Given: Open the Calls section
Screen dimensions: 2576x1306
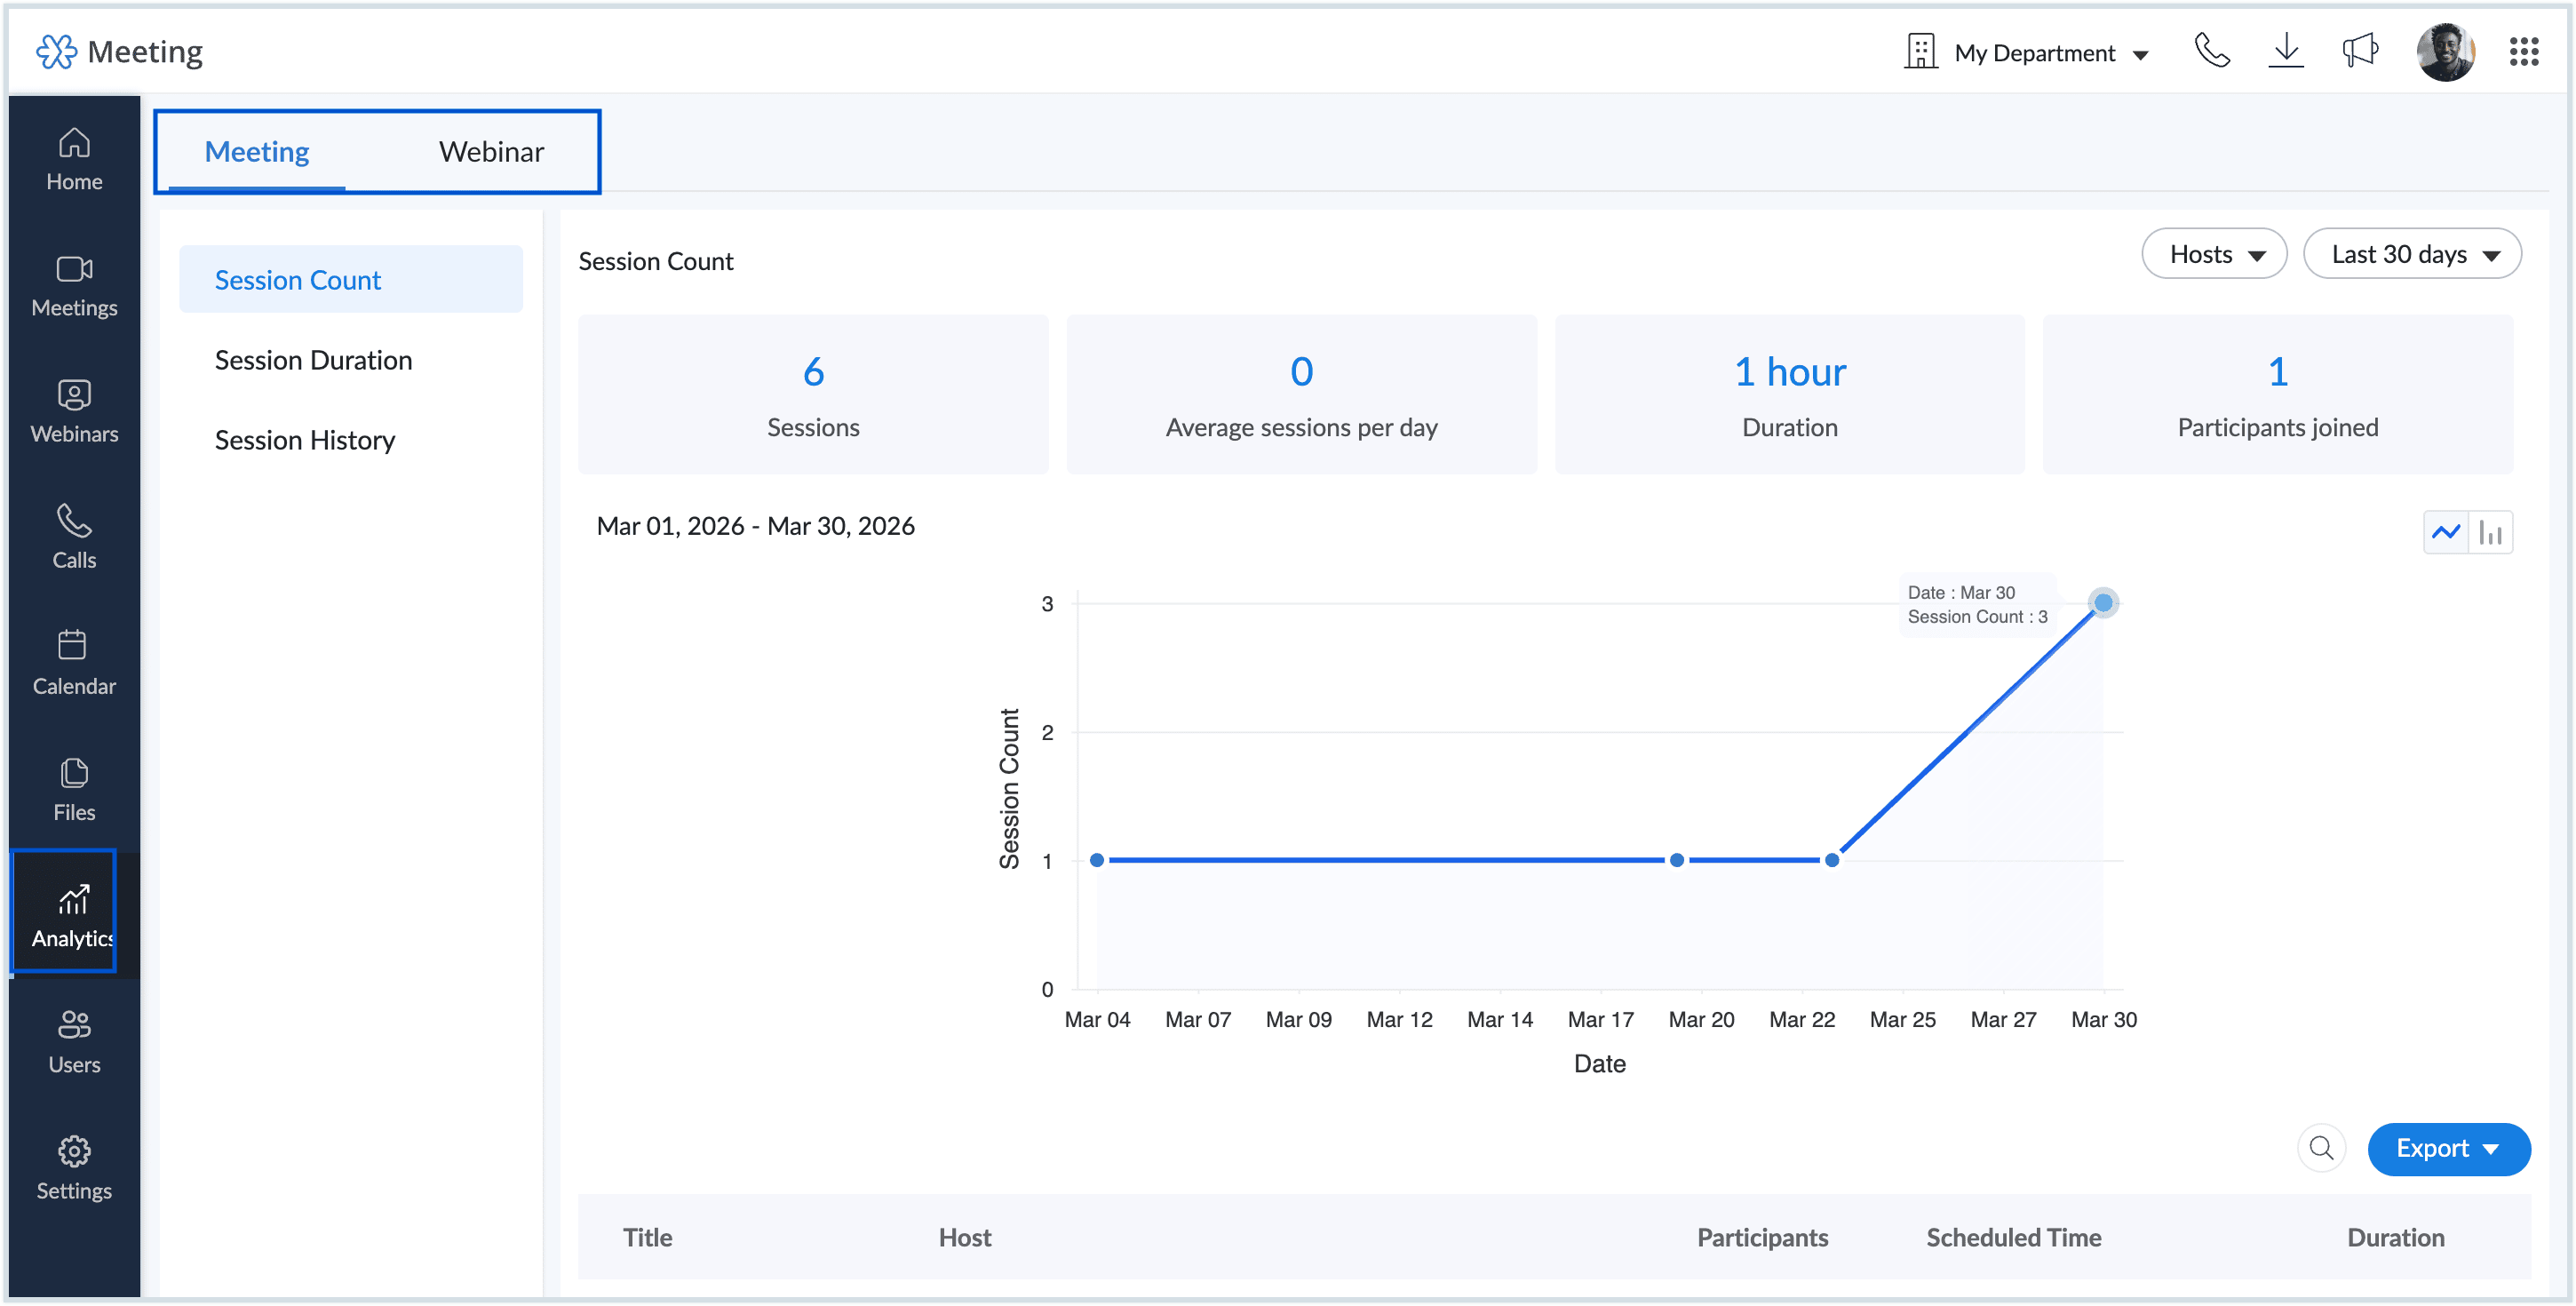Looking at the screenshot, I should pyautogui.click(x=74, y=536).
